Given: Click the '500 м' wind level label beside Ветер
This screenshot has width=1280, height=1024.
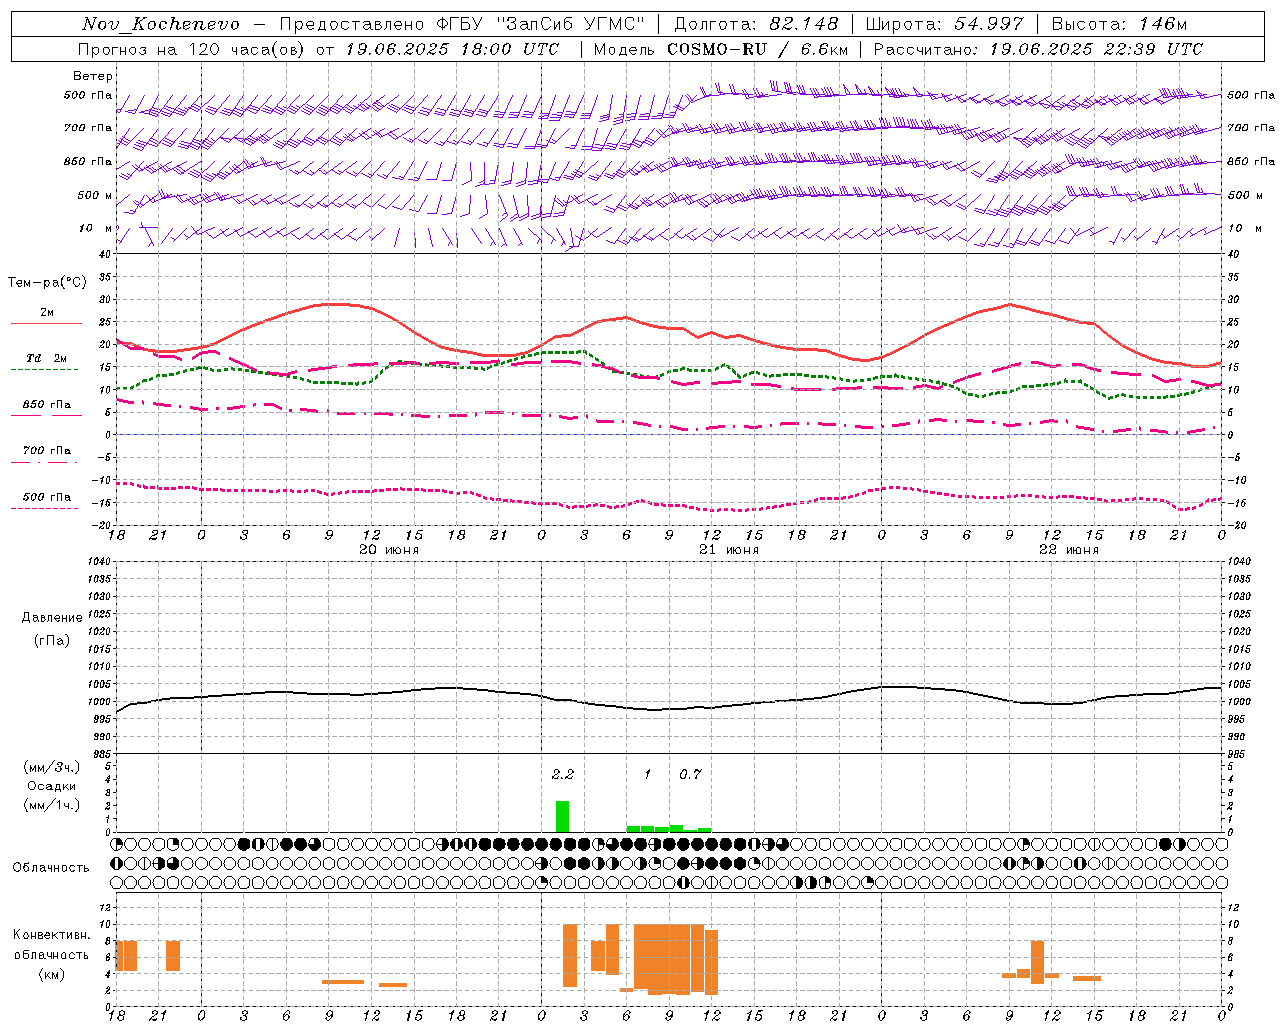Looking at the screenshot, I should [96, 196].
